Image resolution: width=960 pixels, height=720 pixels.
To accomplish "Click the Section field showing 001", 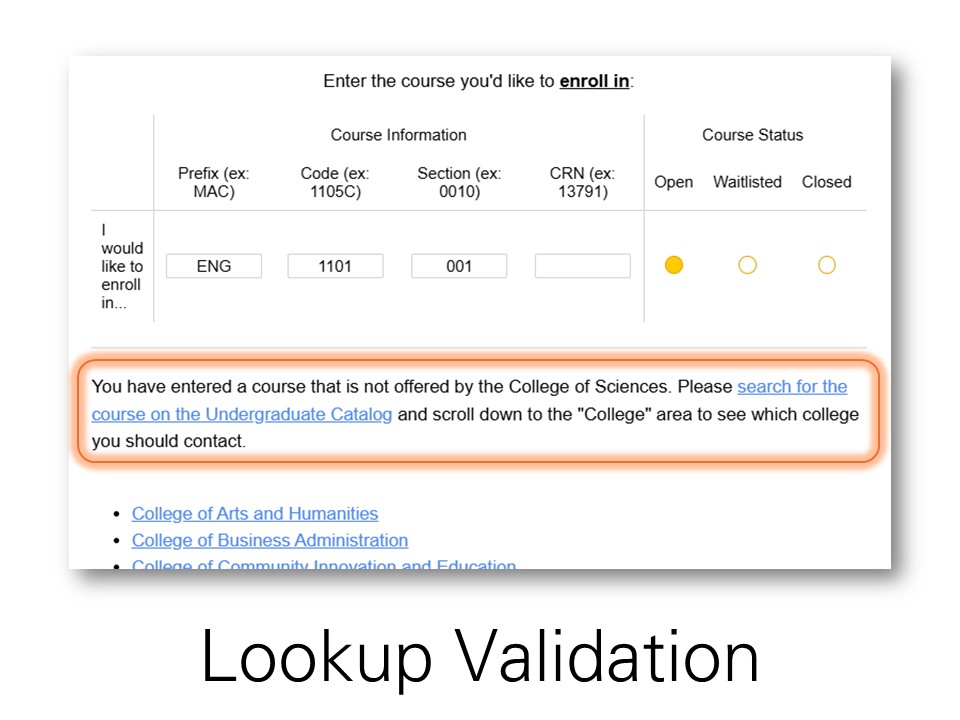I will pos(458,265).
